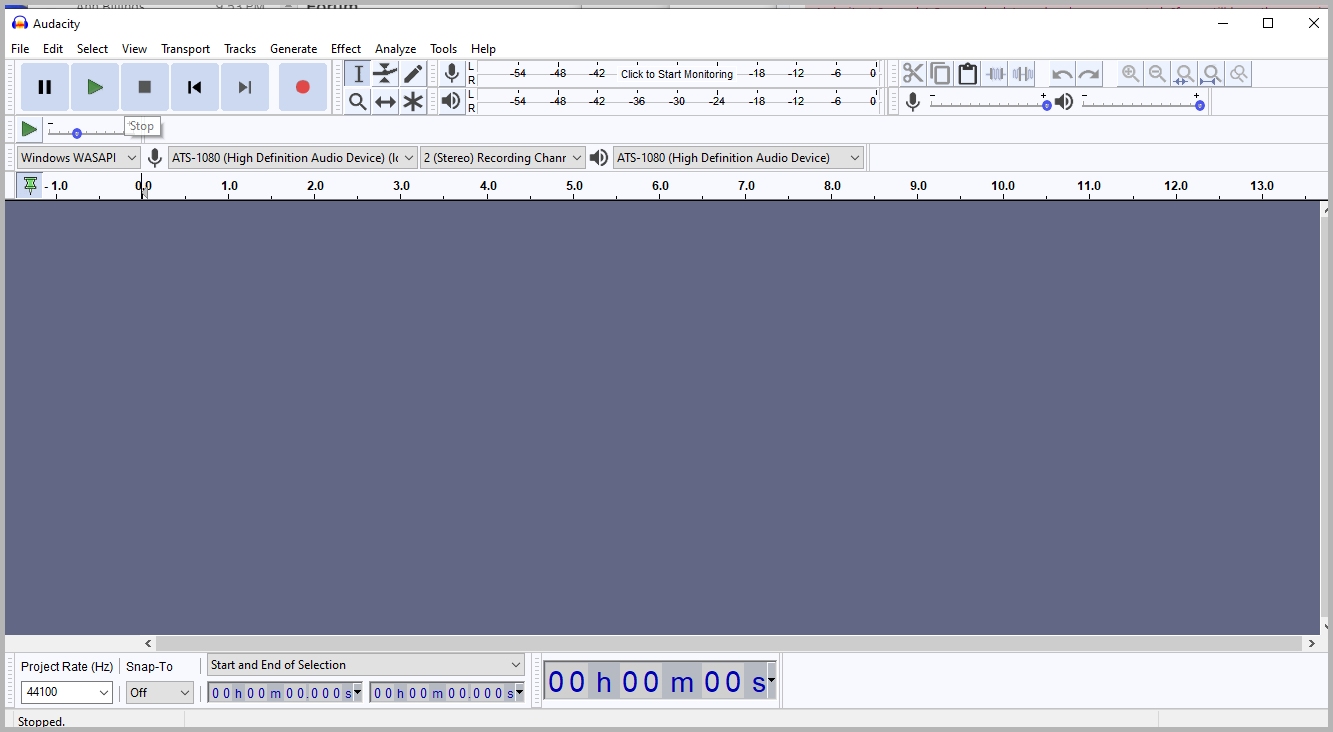Viewport: 1333px width, 732px height.
Task: Open the View menu
Action: (134, 49)
